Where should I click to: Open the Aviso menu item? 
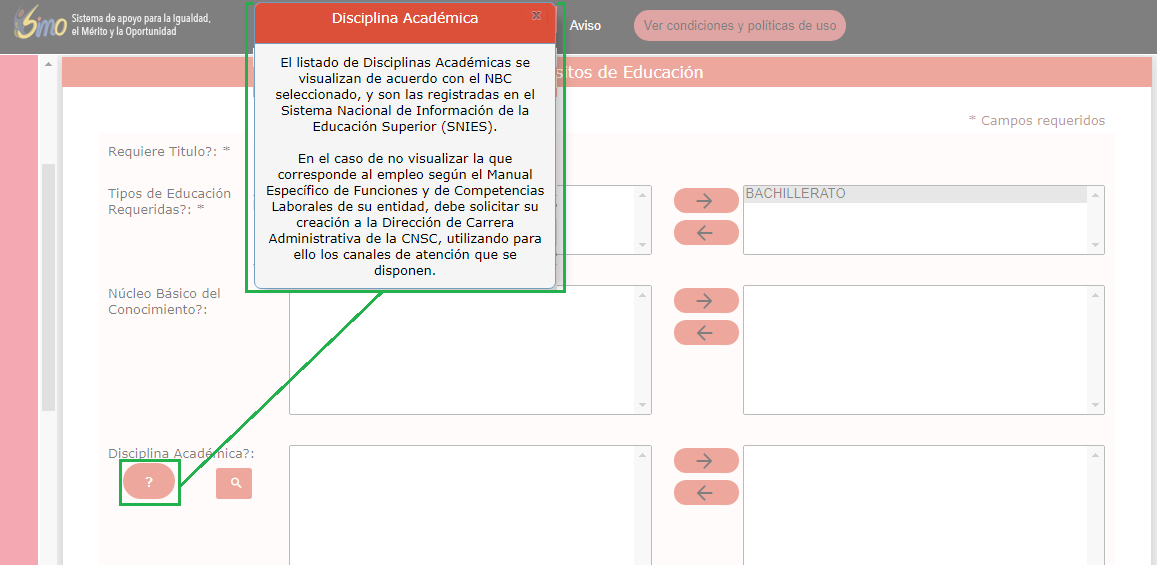[585, 26]
